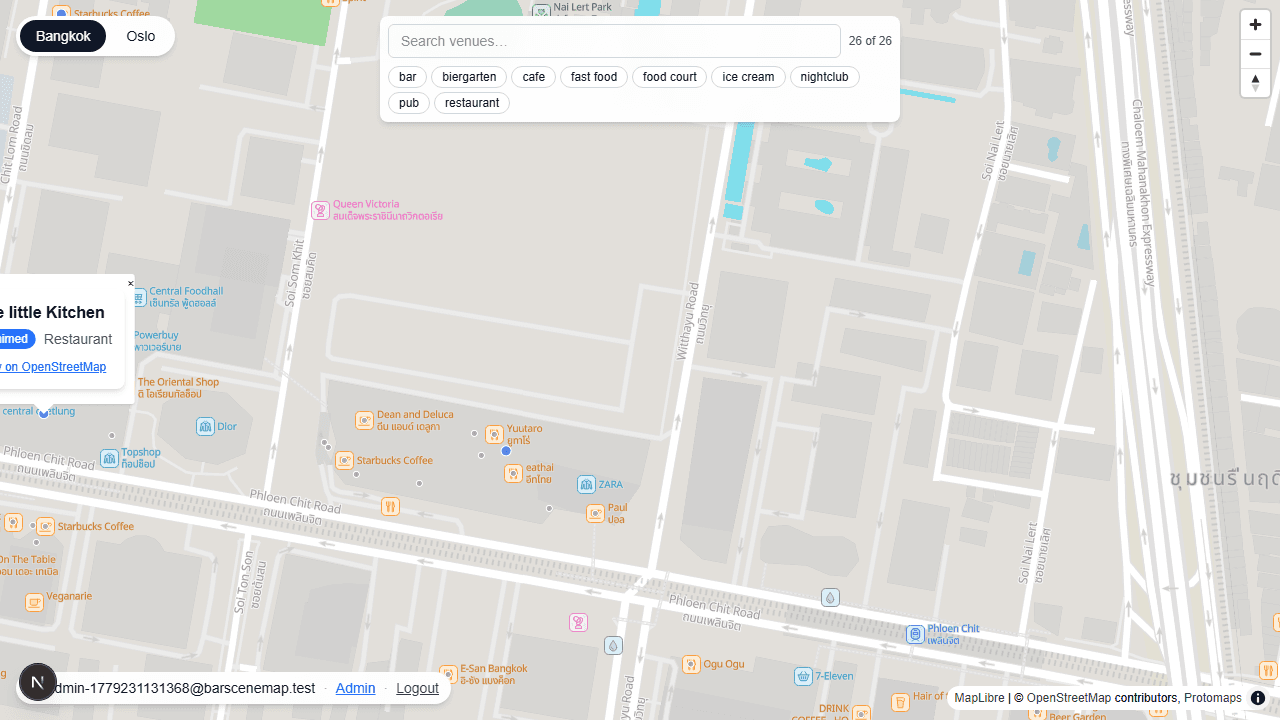Click the Central Foodhall icon
Image resolution: width=1280 pixels, height=720 pixels.
coord(139,297)
